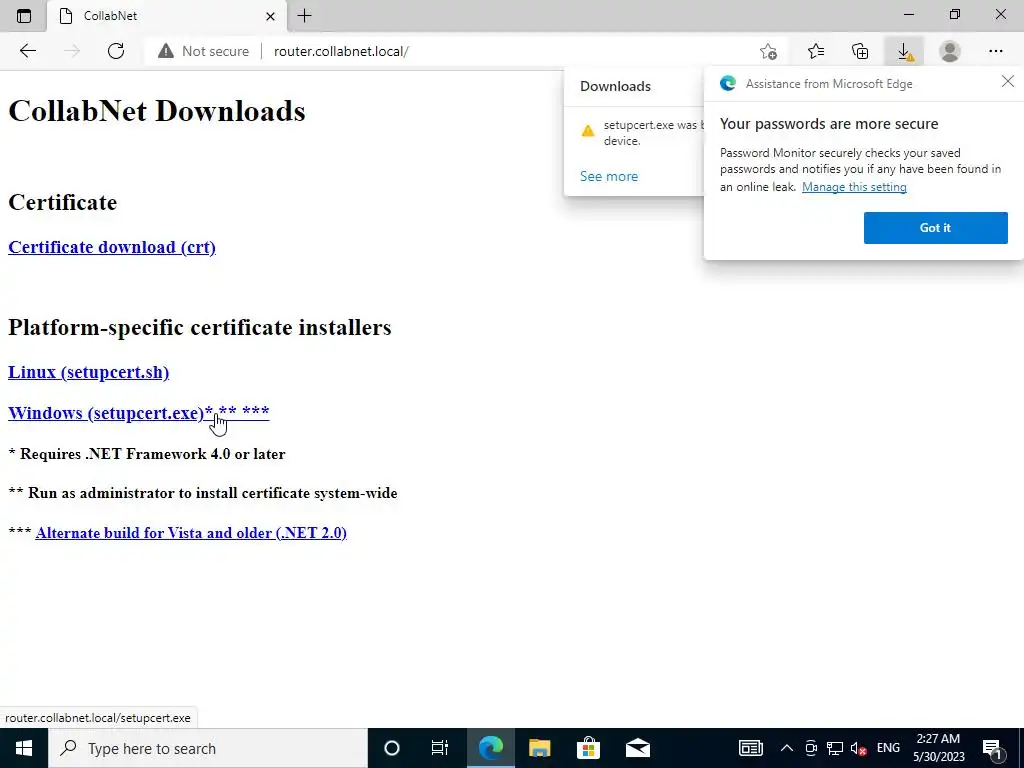1024x768 pixels.
Task: Open Microsoft Store from the taskbar
Action: (588, 748)
